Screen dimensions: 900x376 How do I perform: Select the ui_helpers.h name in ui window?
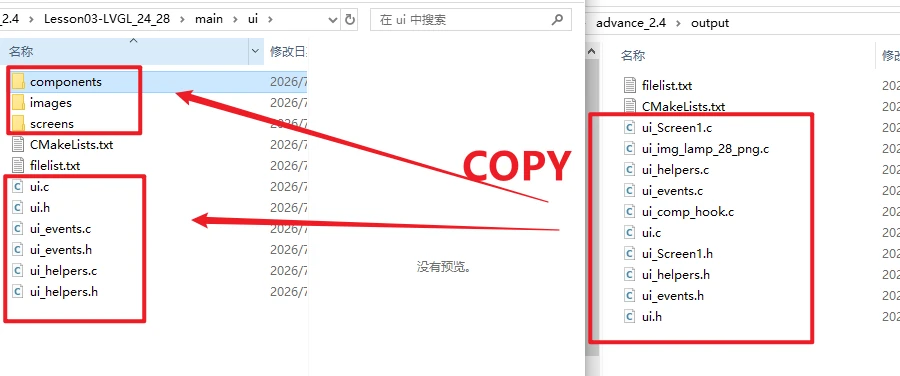(64, 292)
